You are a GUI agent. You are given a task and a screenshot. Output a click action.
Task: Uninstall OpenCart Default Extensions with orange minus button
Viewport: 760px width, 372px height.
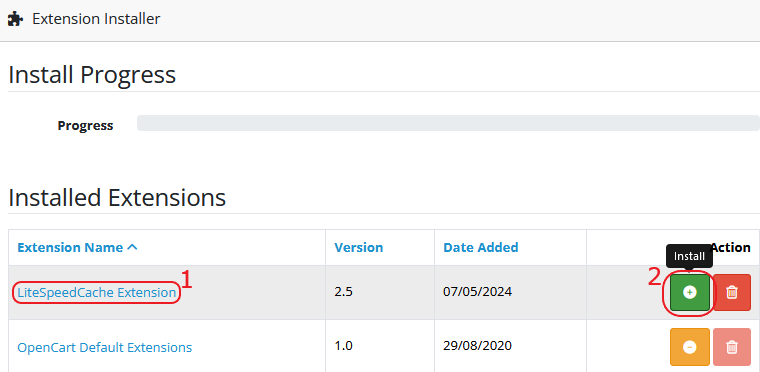[x=690, y=347]
